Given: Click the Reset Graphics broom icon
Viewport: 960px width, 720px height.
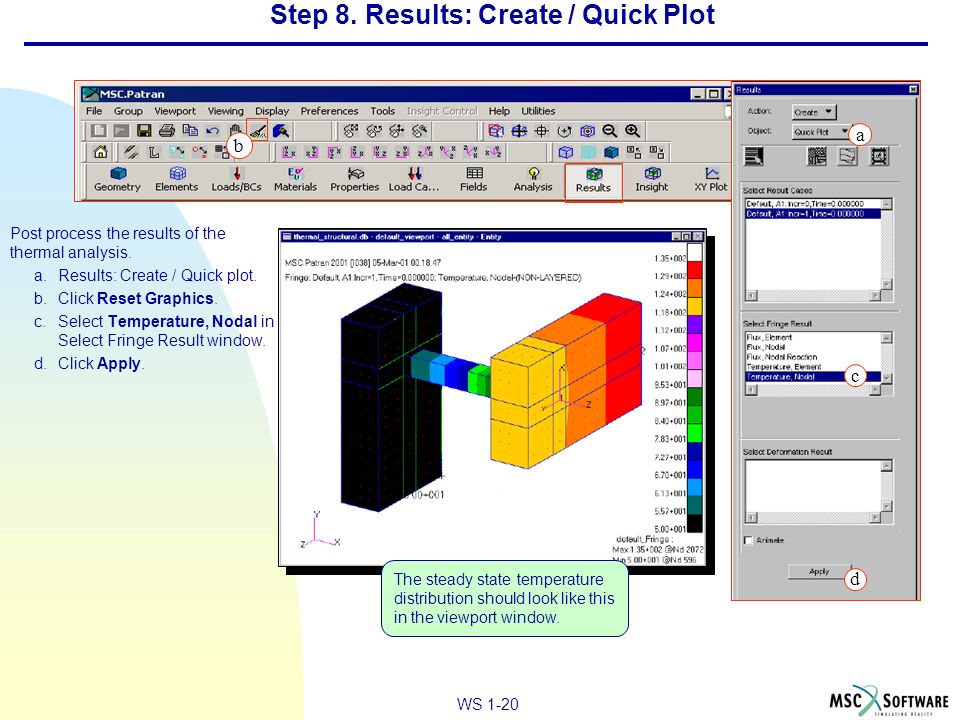Looking at the screenshot, I should click(258, 130).
